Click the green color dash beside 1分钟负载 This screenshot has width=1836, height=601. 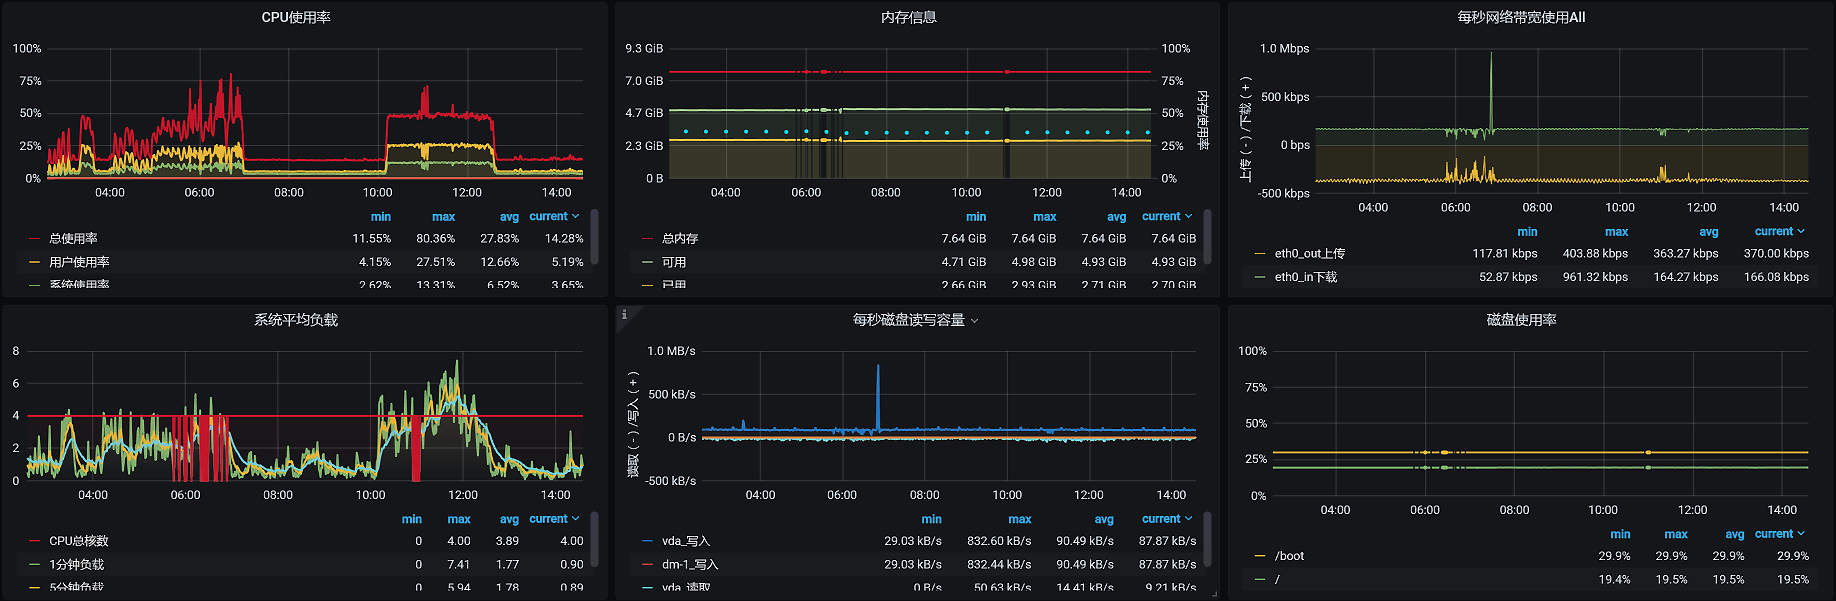[35, 565]
